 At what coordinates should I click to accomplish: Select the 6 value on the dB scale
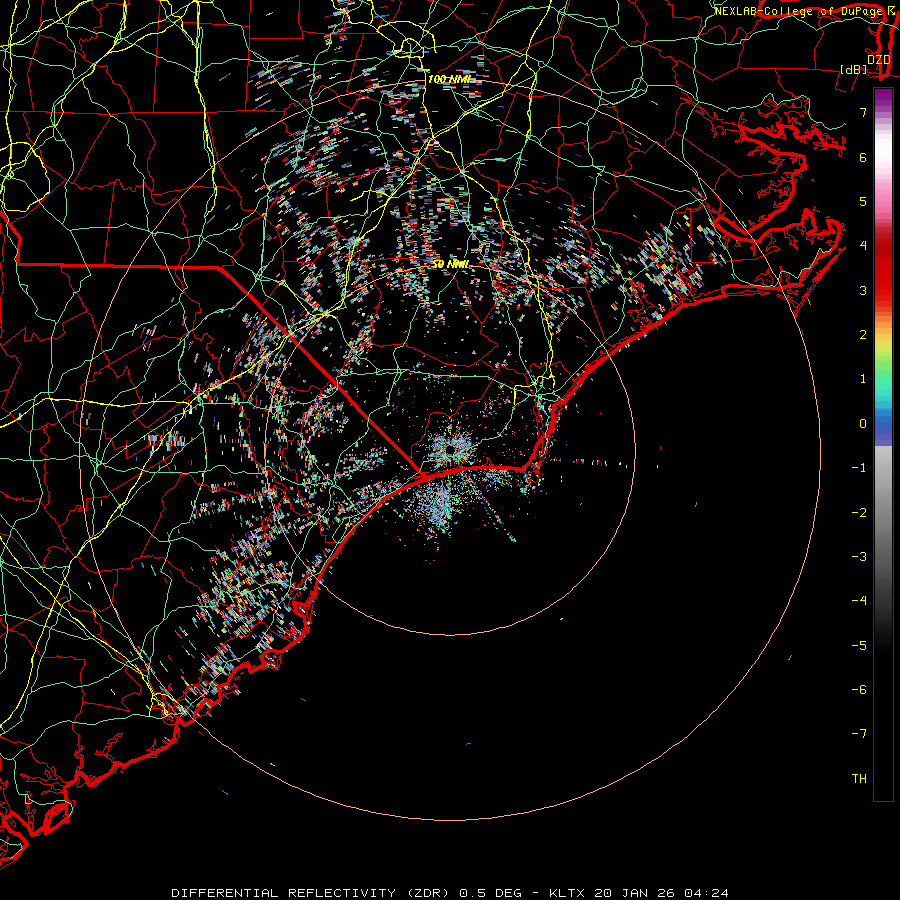(863, 157)
